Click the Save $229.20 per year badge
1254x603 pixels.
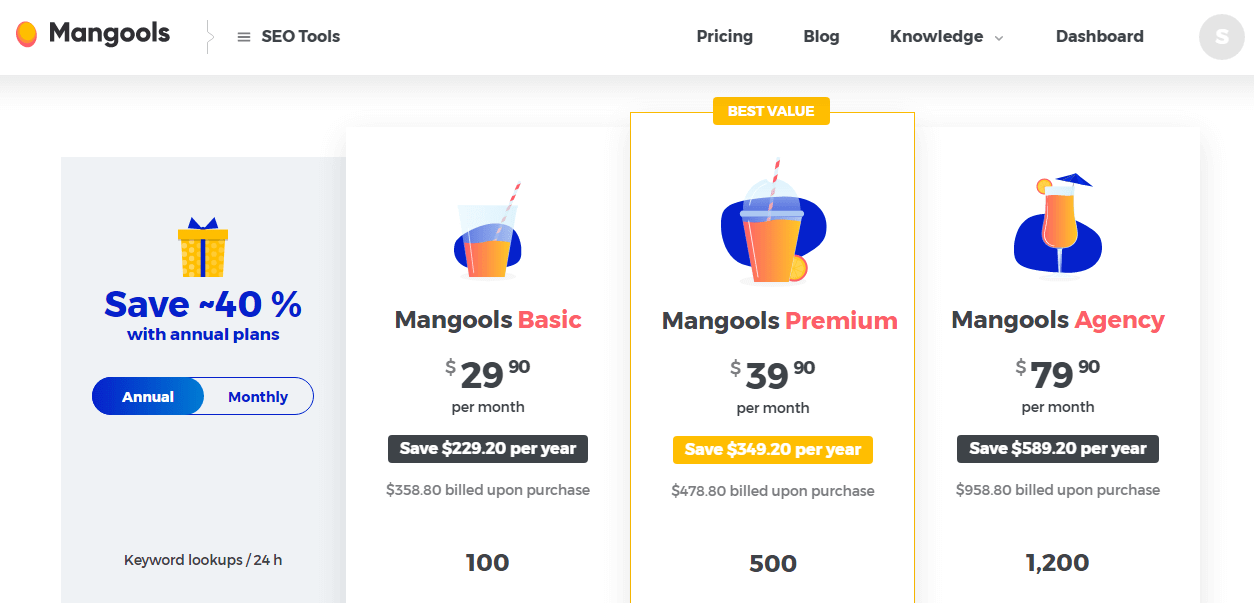488,449
